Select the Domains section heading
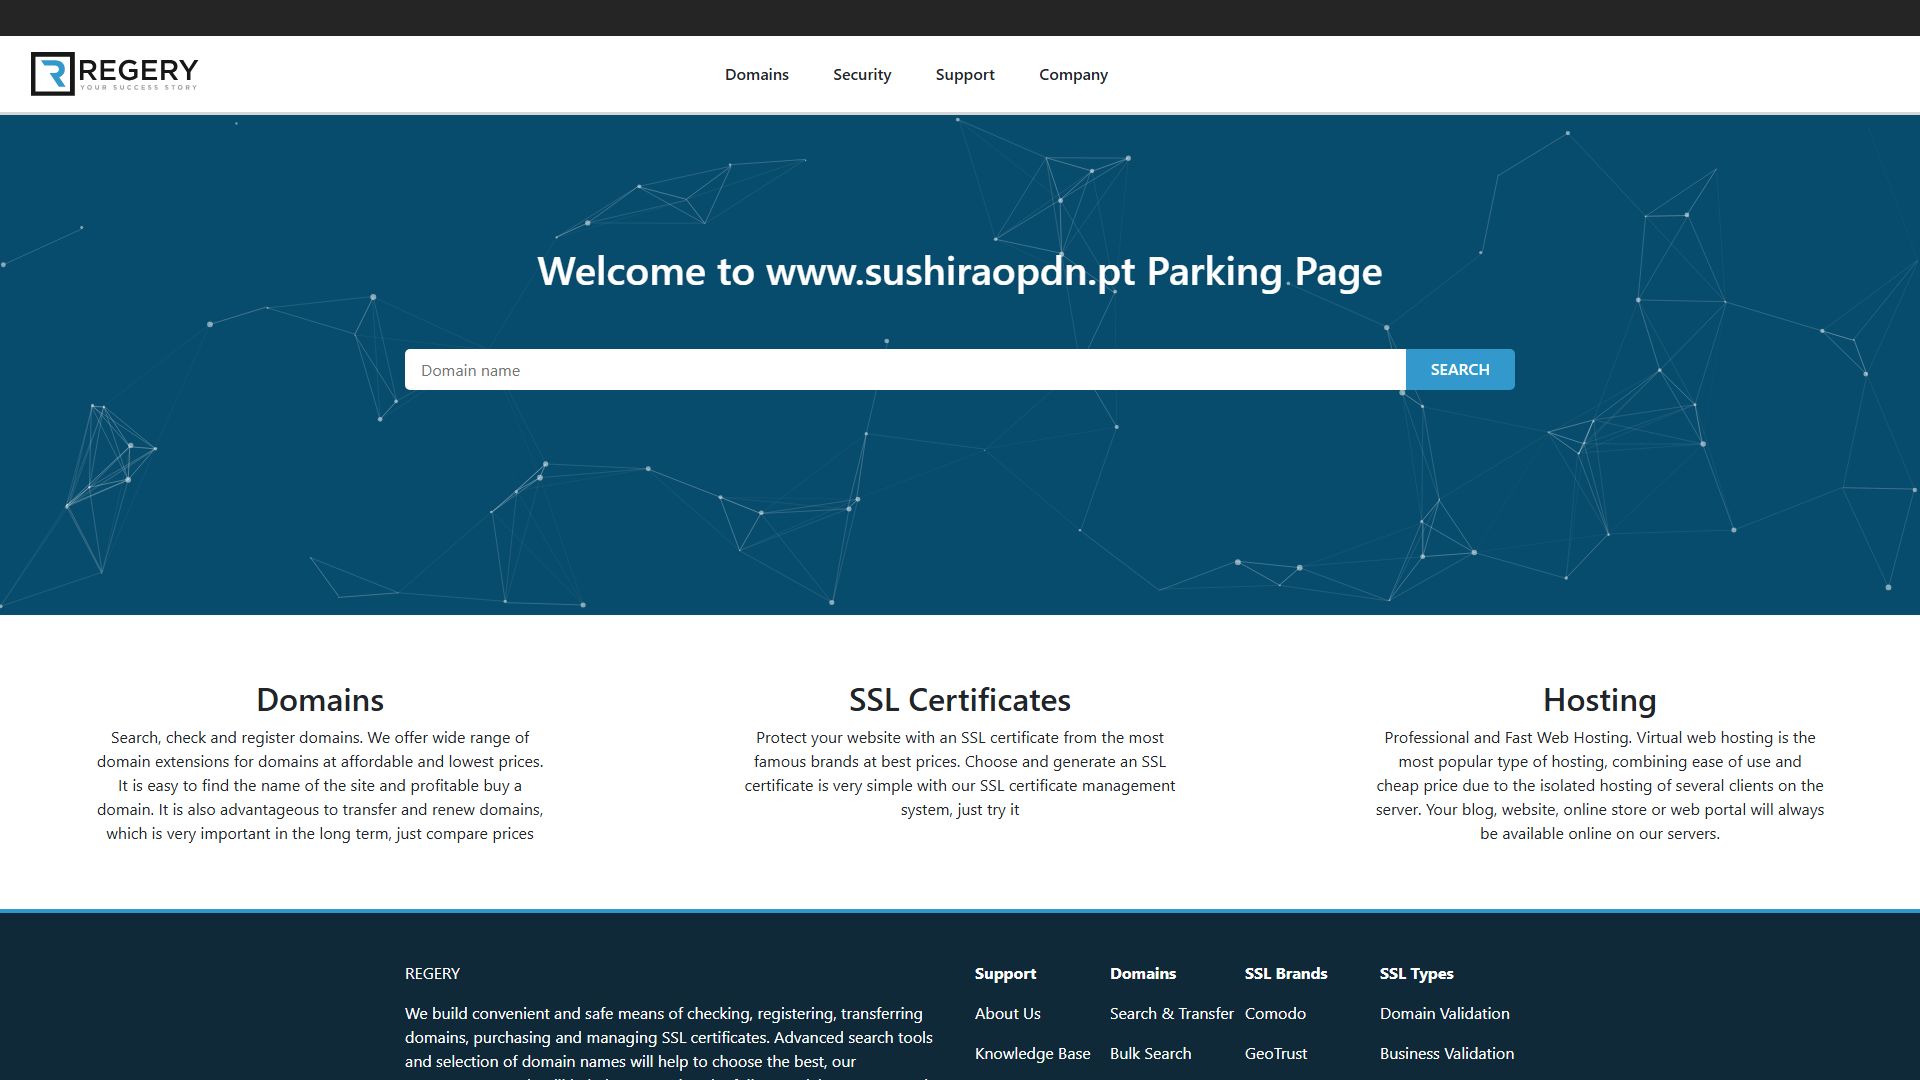This screenshot has height=1080, width=1920. [320, 700]
